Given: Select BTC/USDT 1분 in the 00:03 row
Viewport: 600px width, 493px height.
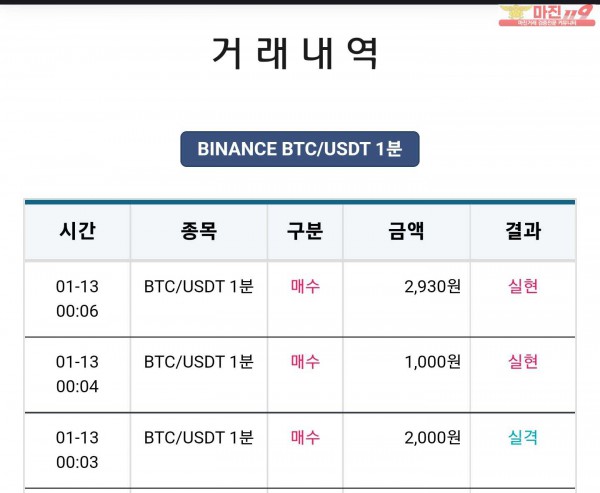Looking at the screenshot, I should point(199,437).
